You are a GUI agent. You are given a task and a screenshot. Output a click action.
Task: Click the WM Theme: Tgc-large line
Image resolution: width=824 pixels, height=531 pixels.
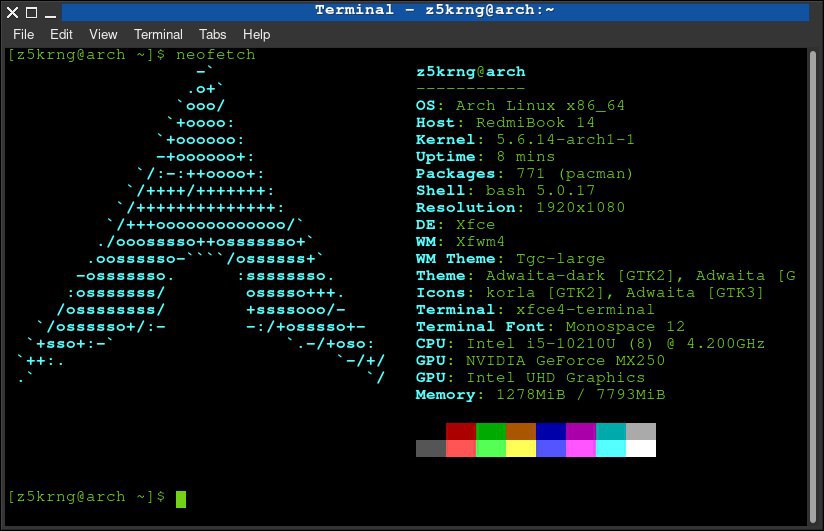click(511, 259)
